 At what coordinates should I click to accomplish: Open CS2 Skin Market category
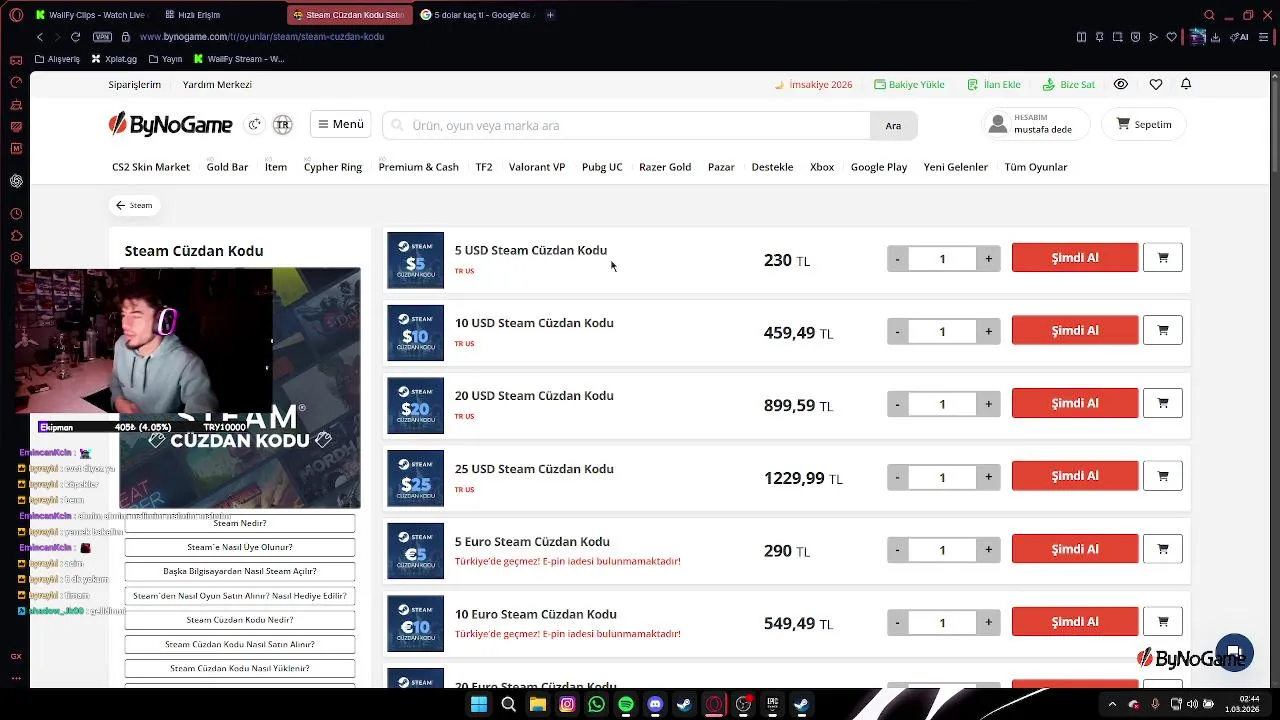point(151,167)
